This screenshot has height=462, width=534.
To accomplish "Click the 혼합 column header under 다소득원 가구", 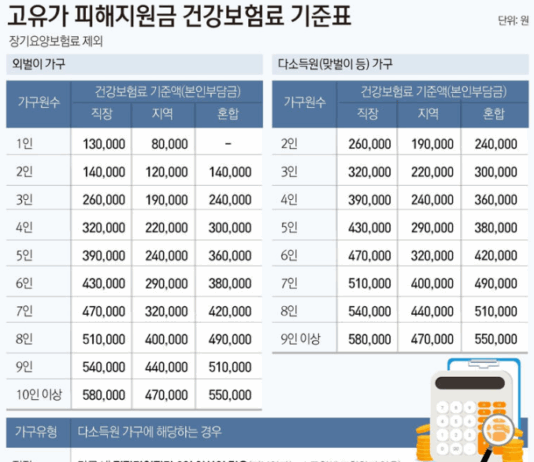I will click(494, 114).
